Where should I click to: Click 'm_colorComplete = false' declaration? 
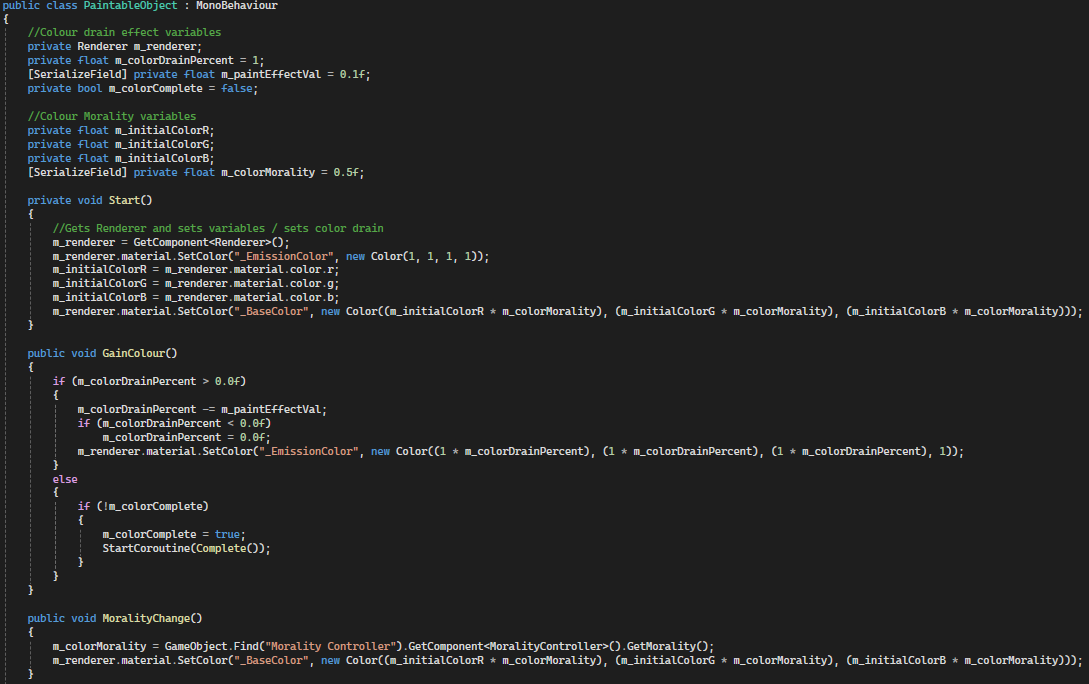coord(181,88)
